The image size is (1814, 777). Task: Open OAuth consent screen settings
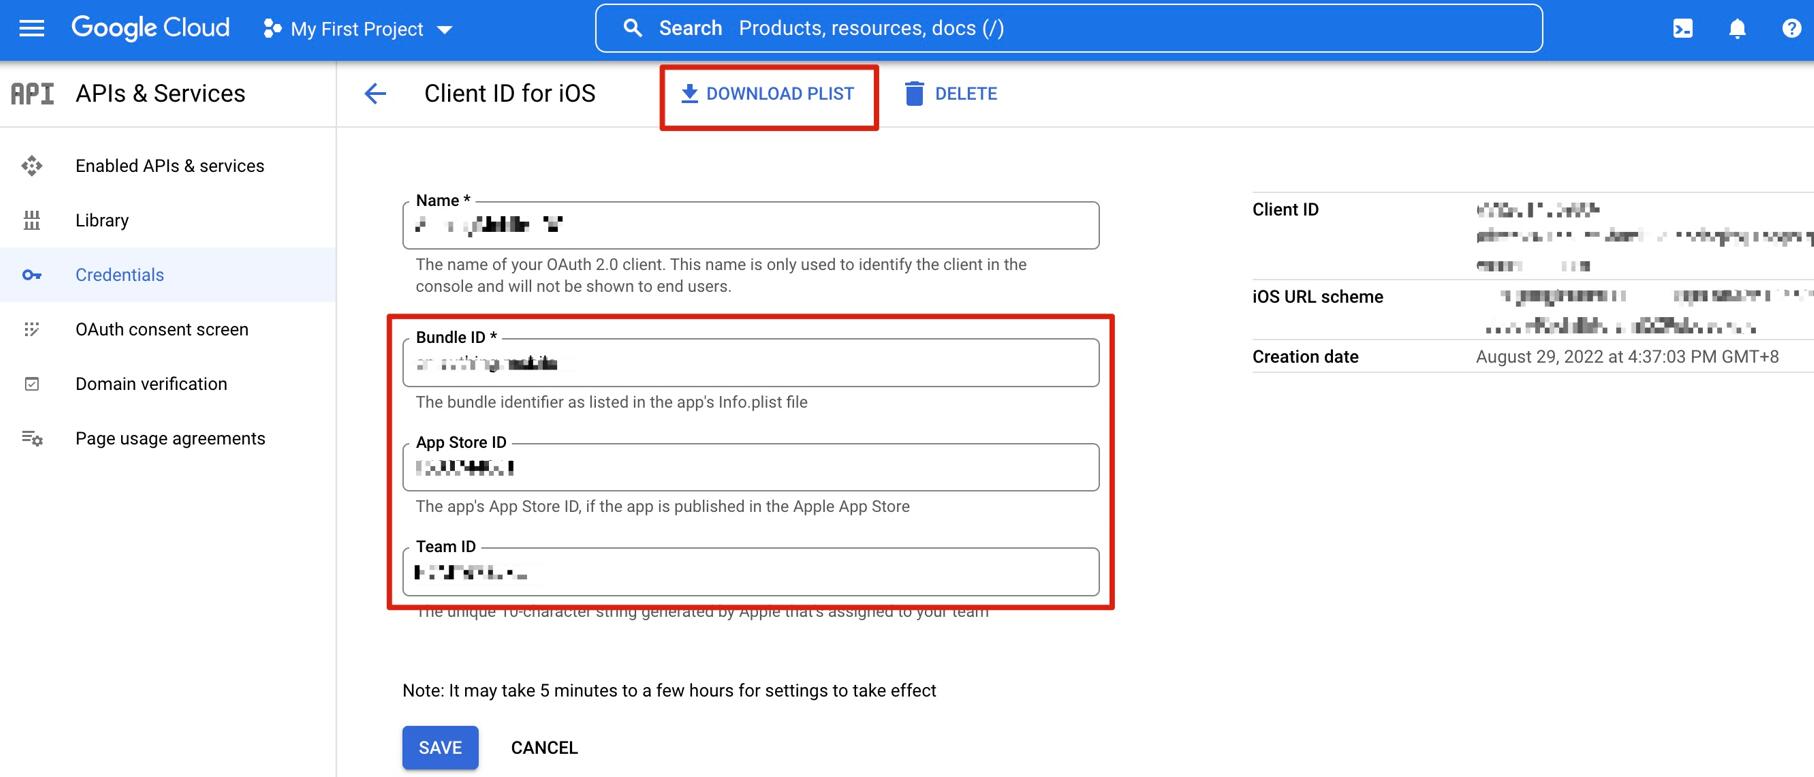click(x=161, y=329)
